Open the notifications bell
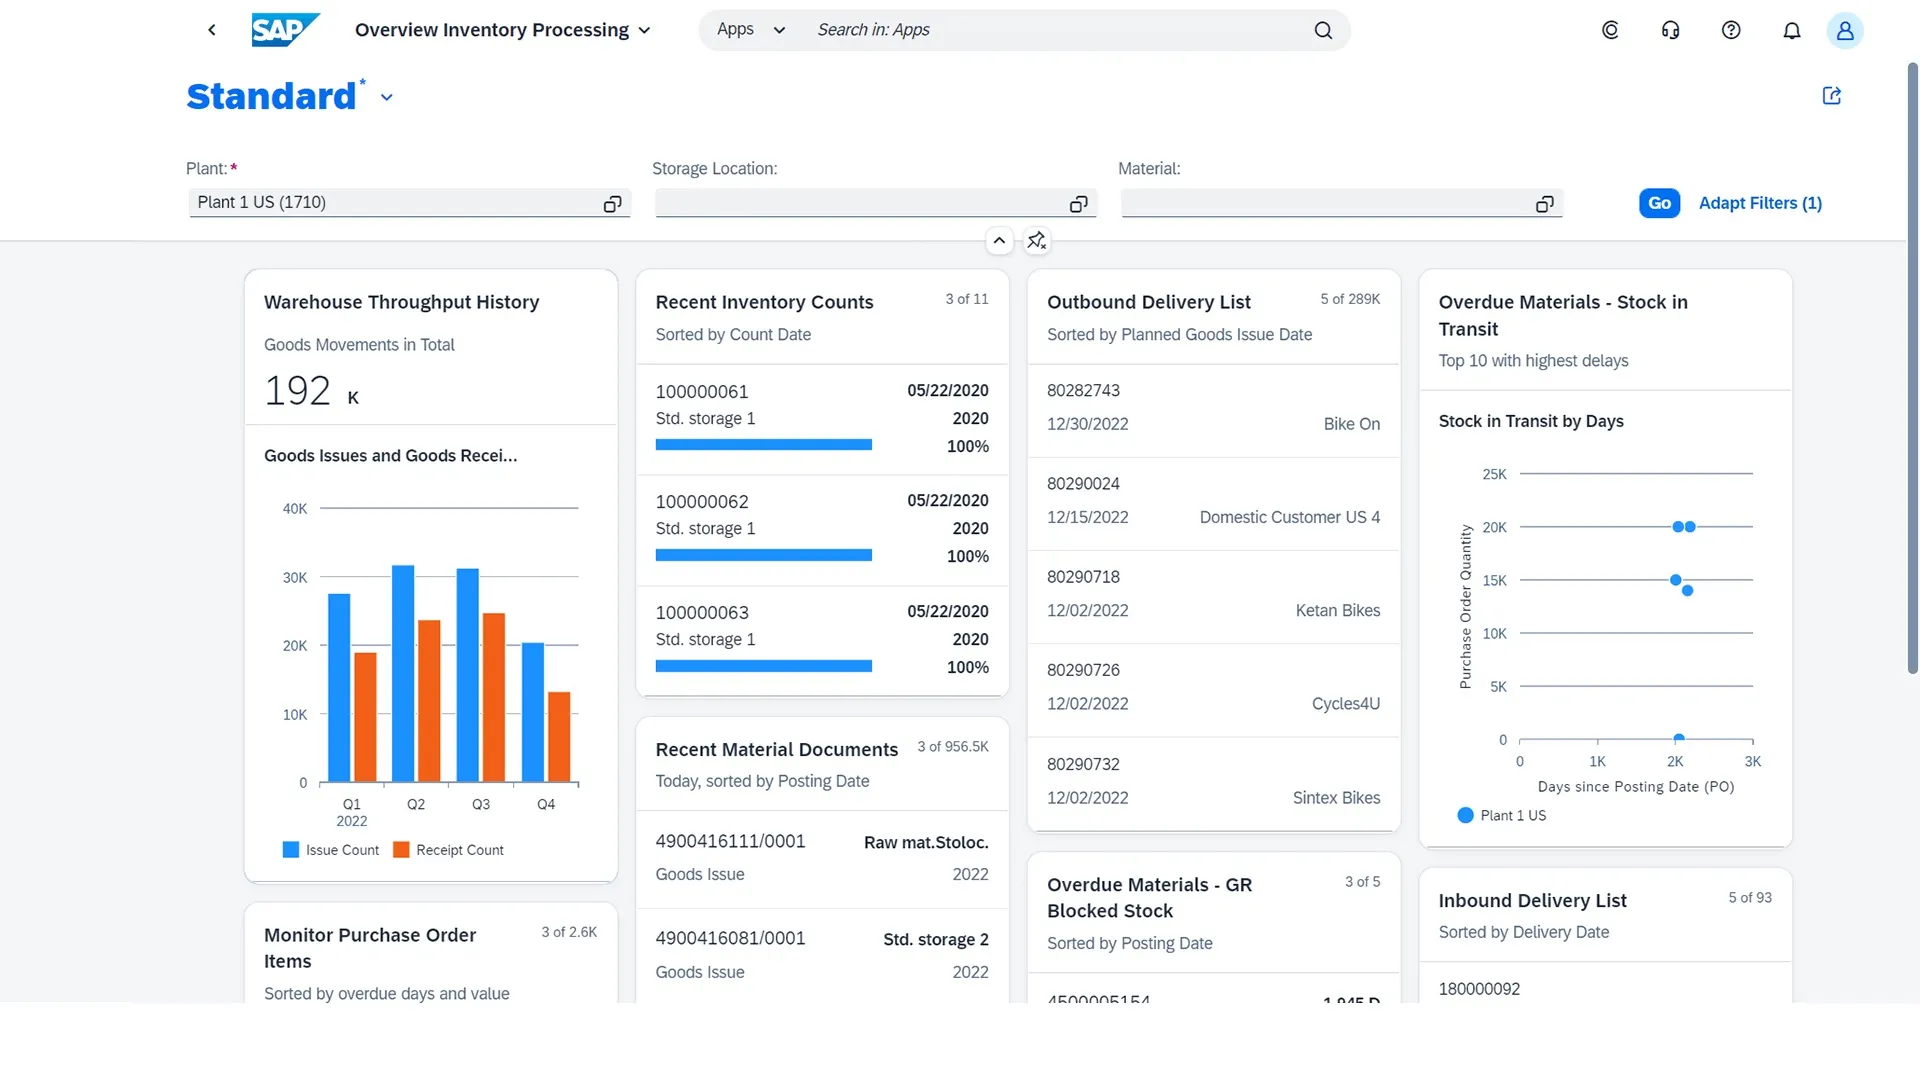Viewport: 1920px width, 1080px height. click(1792, 30)
